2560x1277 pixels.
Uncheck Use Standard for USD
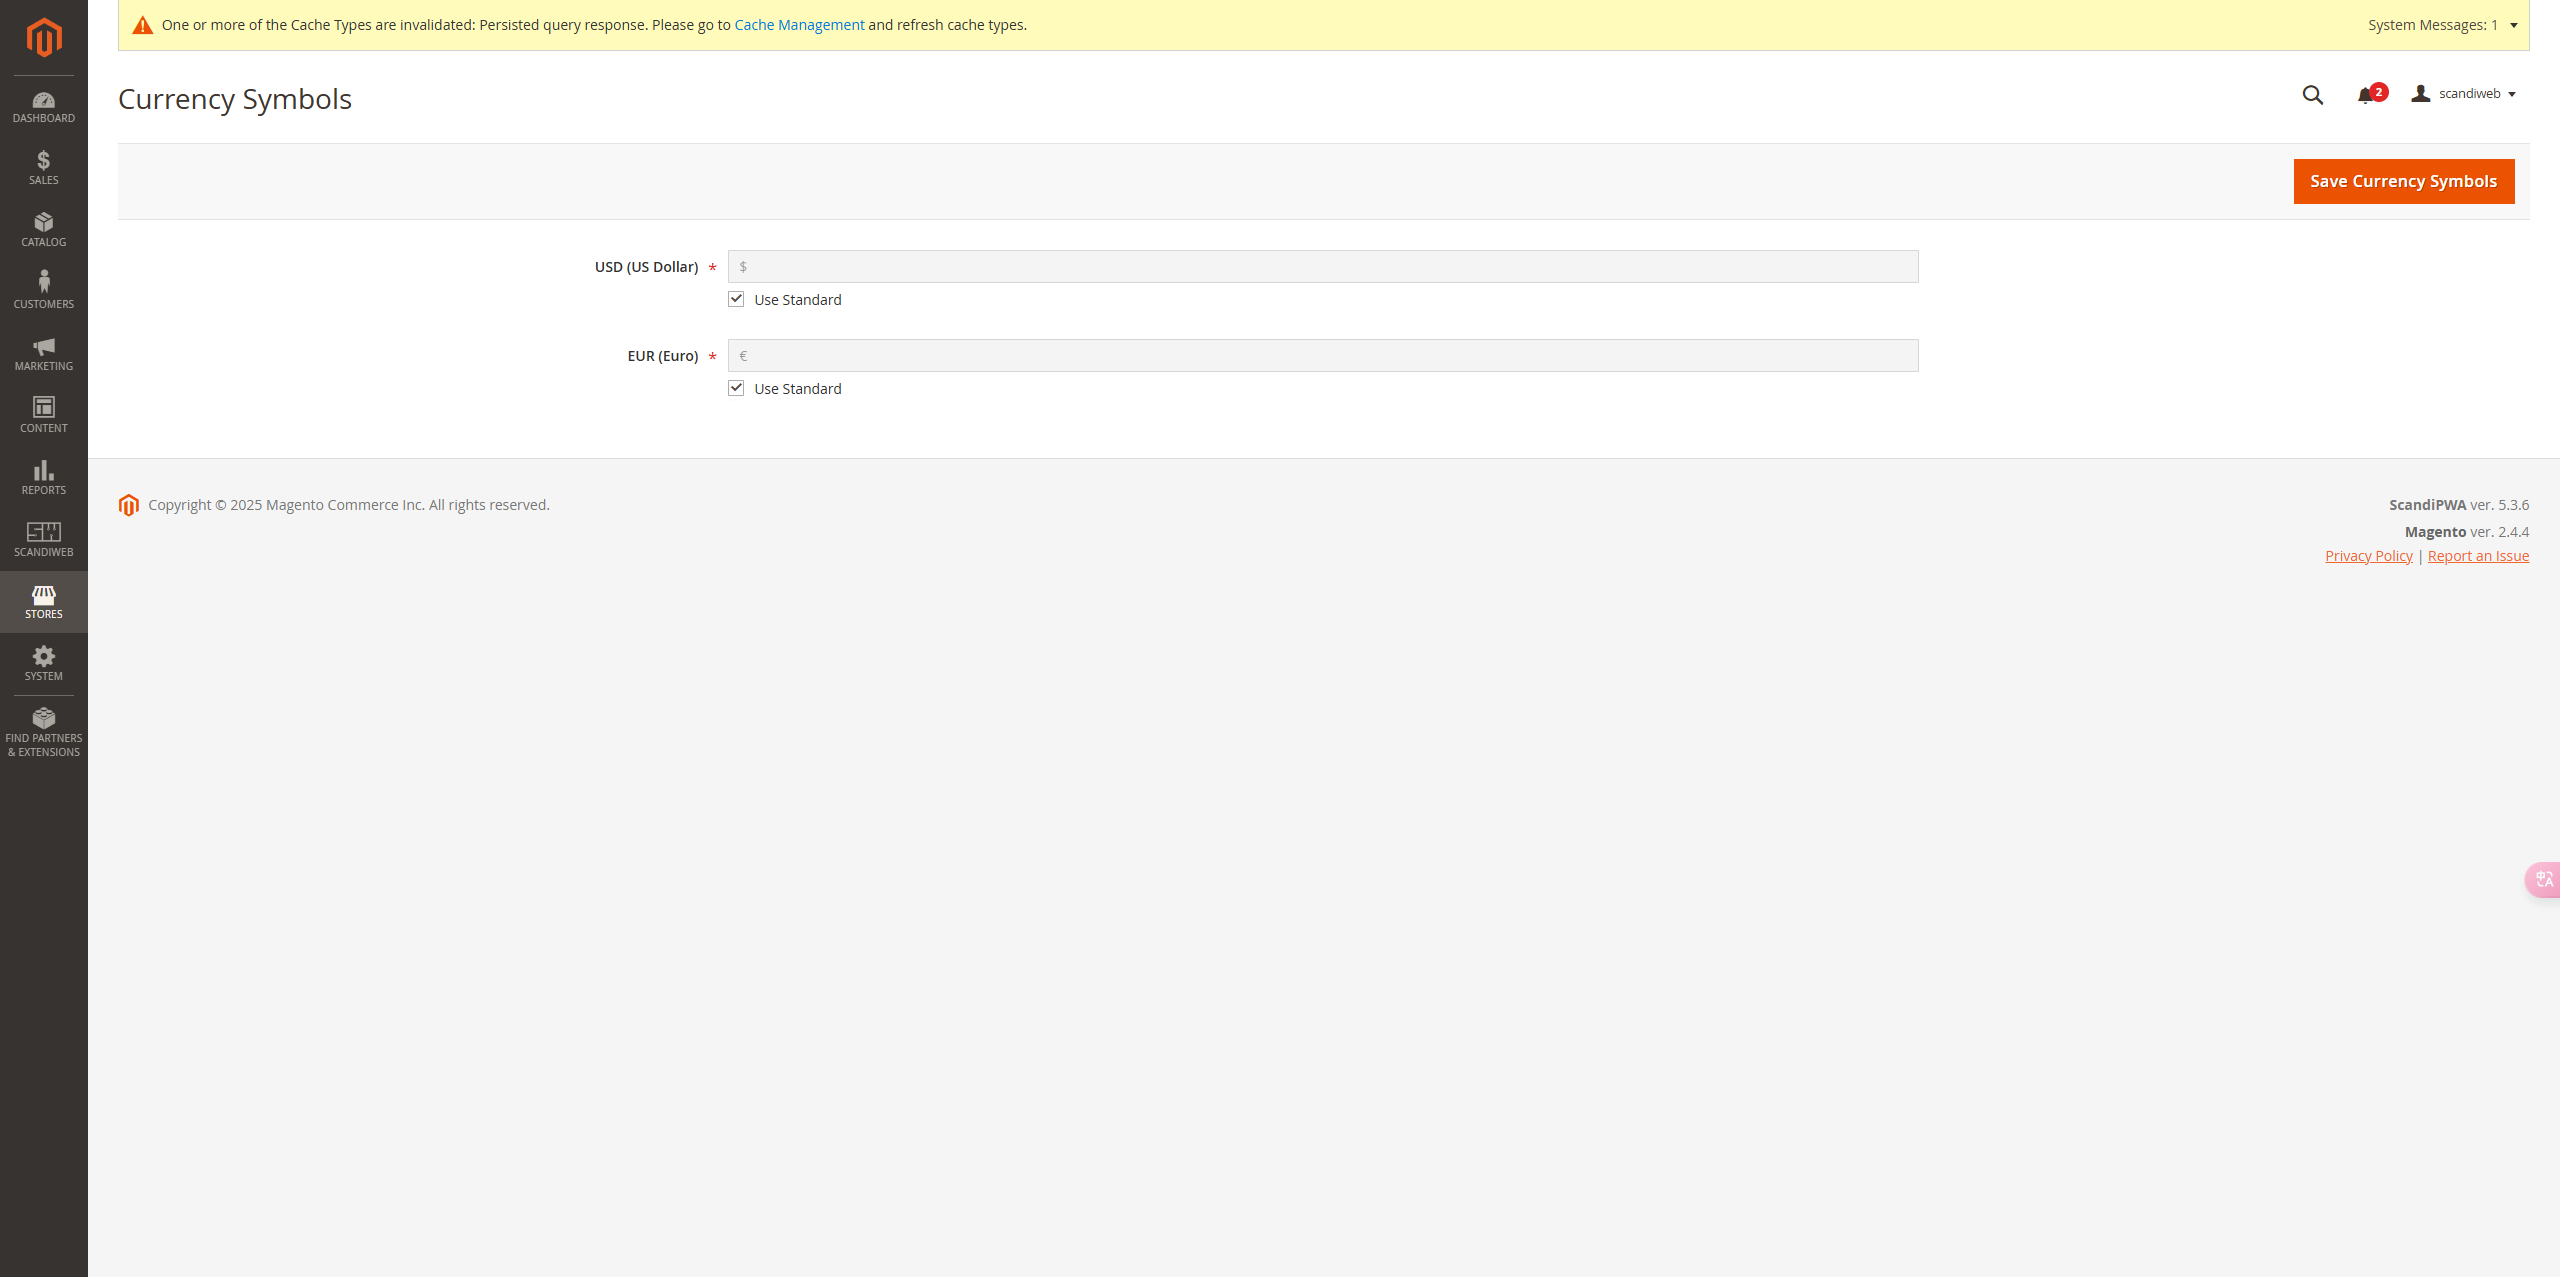(736, 299)
